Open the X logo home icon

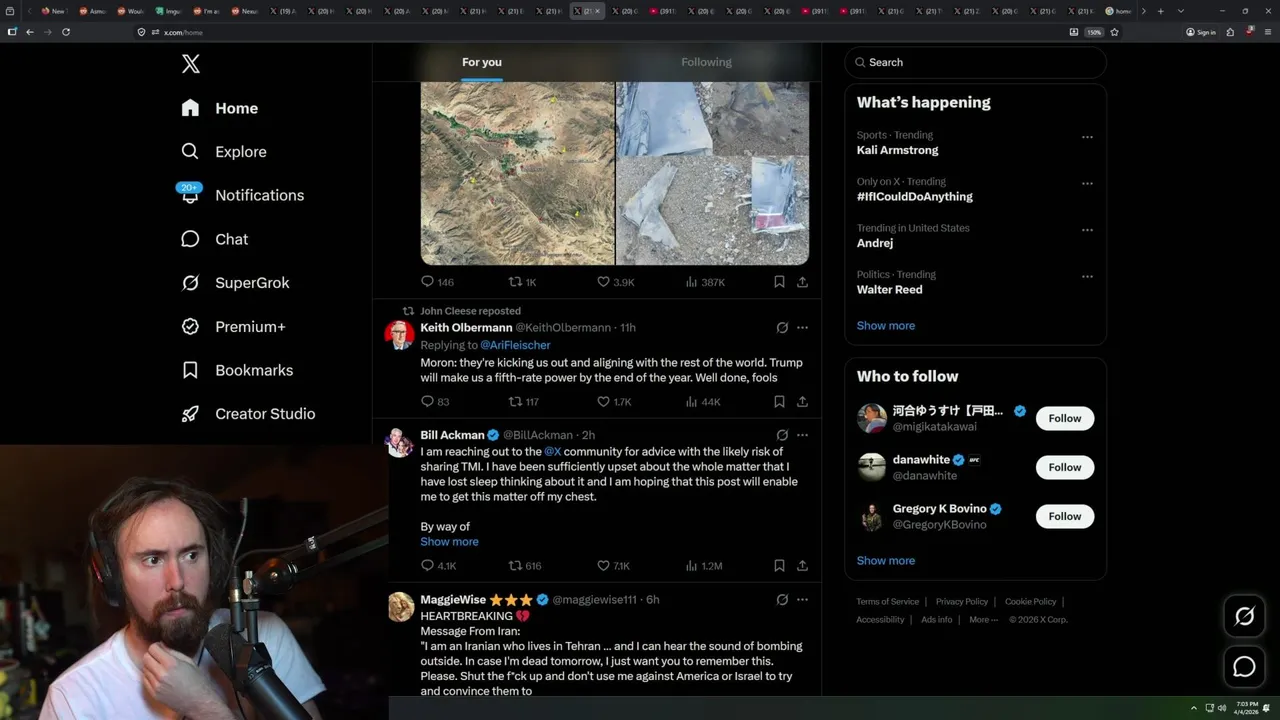[191, 64]
